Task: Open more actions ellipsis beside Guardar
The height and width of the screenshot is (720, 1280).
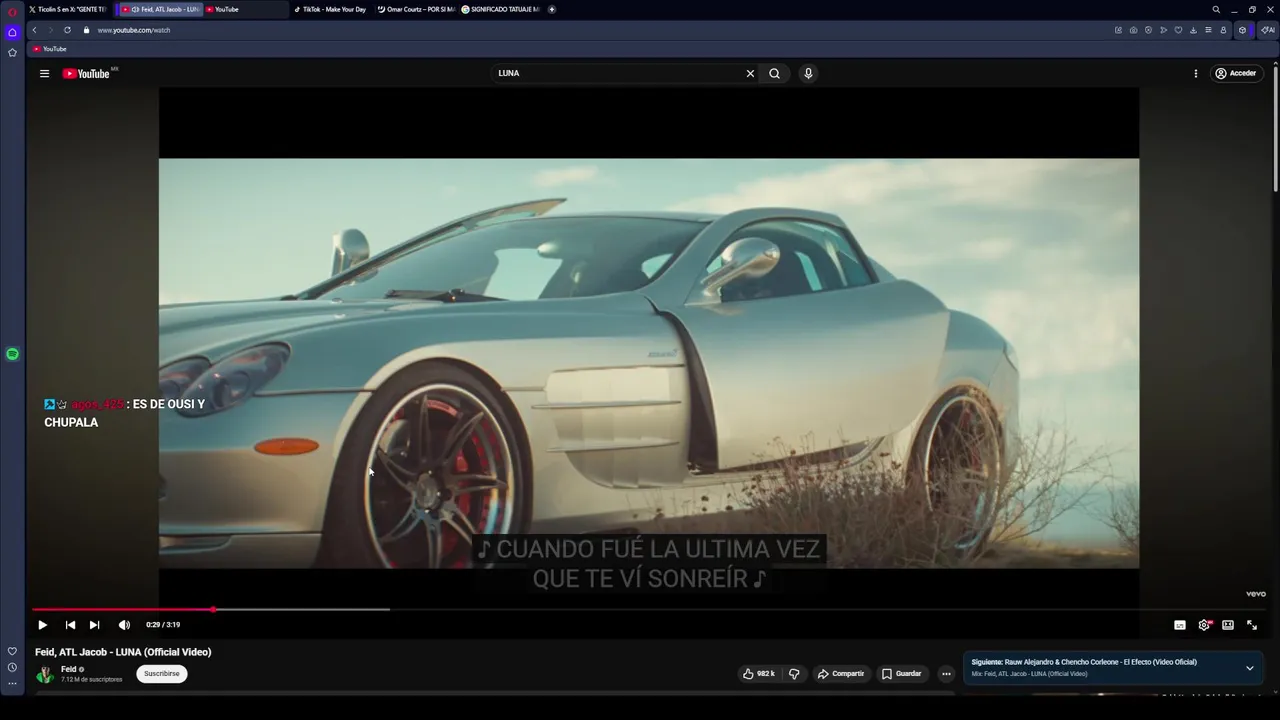Action: coord(946,674)
